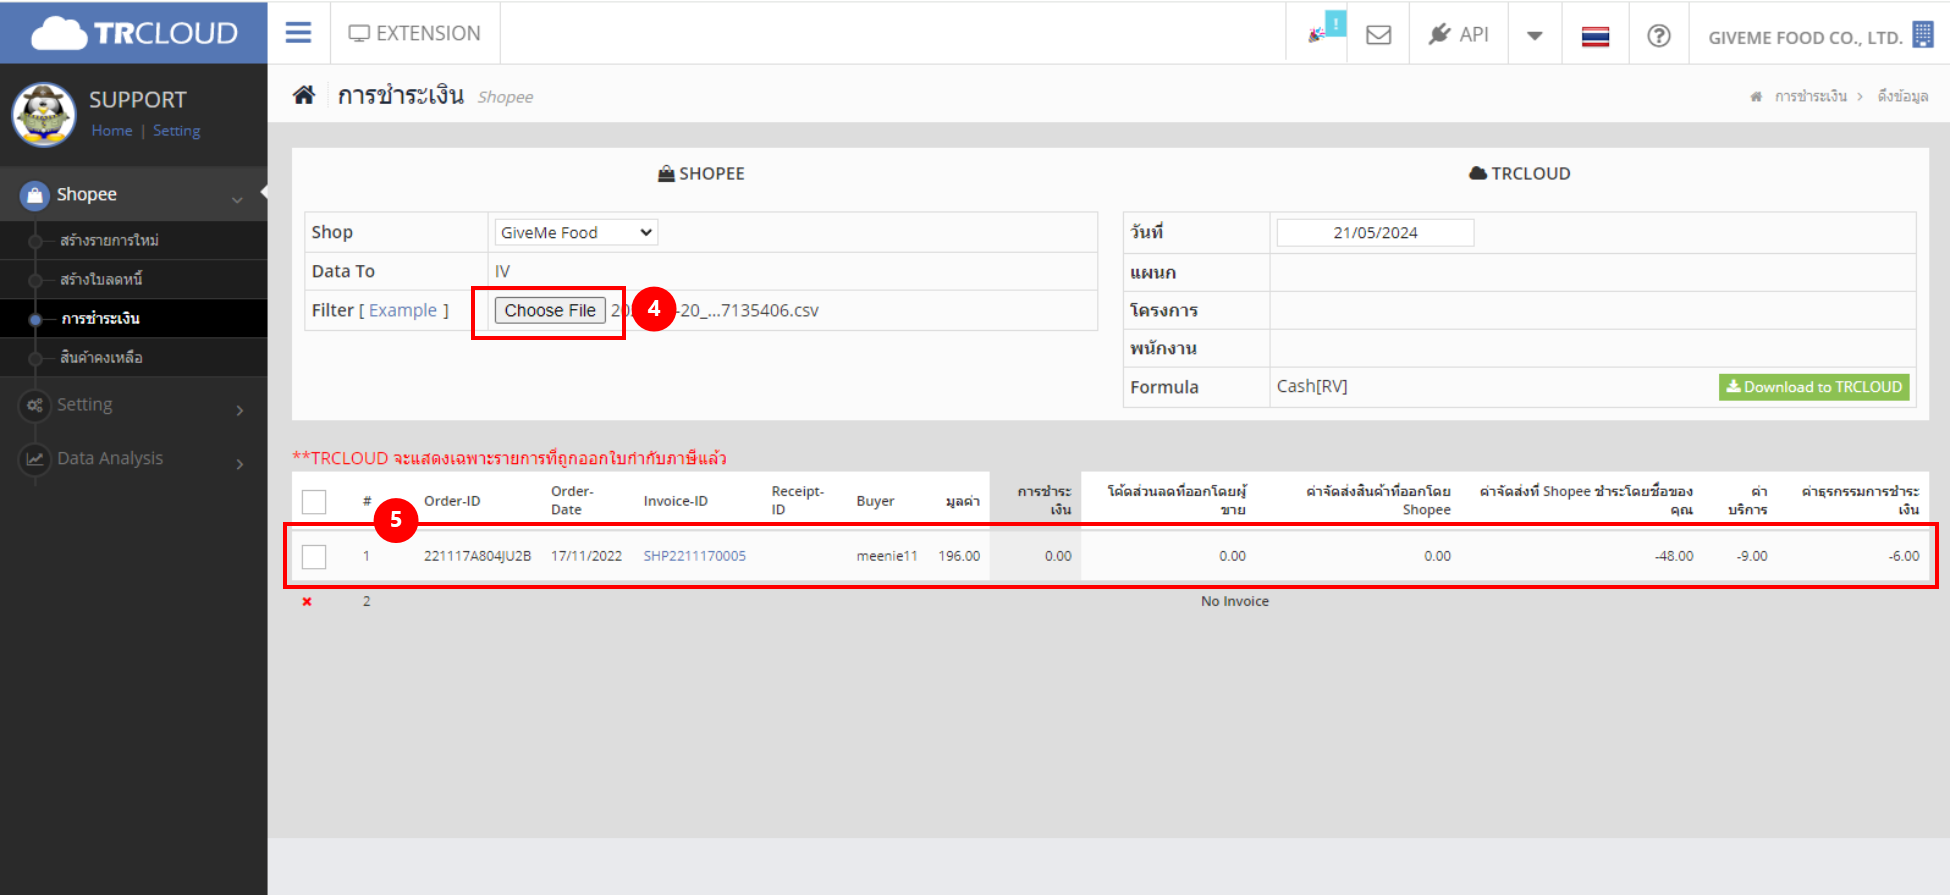The height and width of the screenshot is (895, 1950).
Task: Click the Choose File button
Action: click(x=550, y=310)
